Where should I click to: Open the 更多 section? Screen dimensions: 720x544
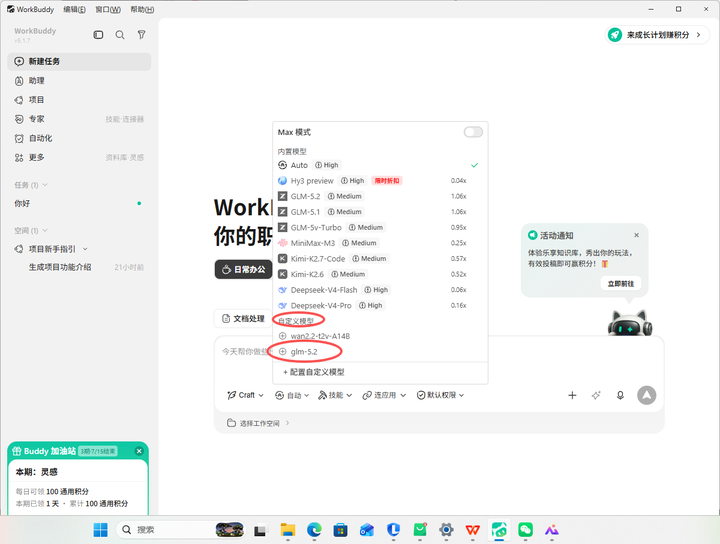tap(79, 157)
